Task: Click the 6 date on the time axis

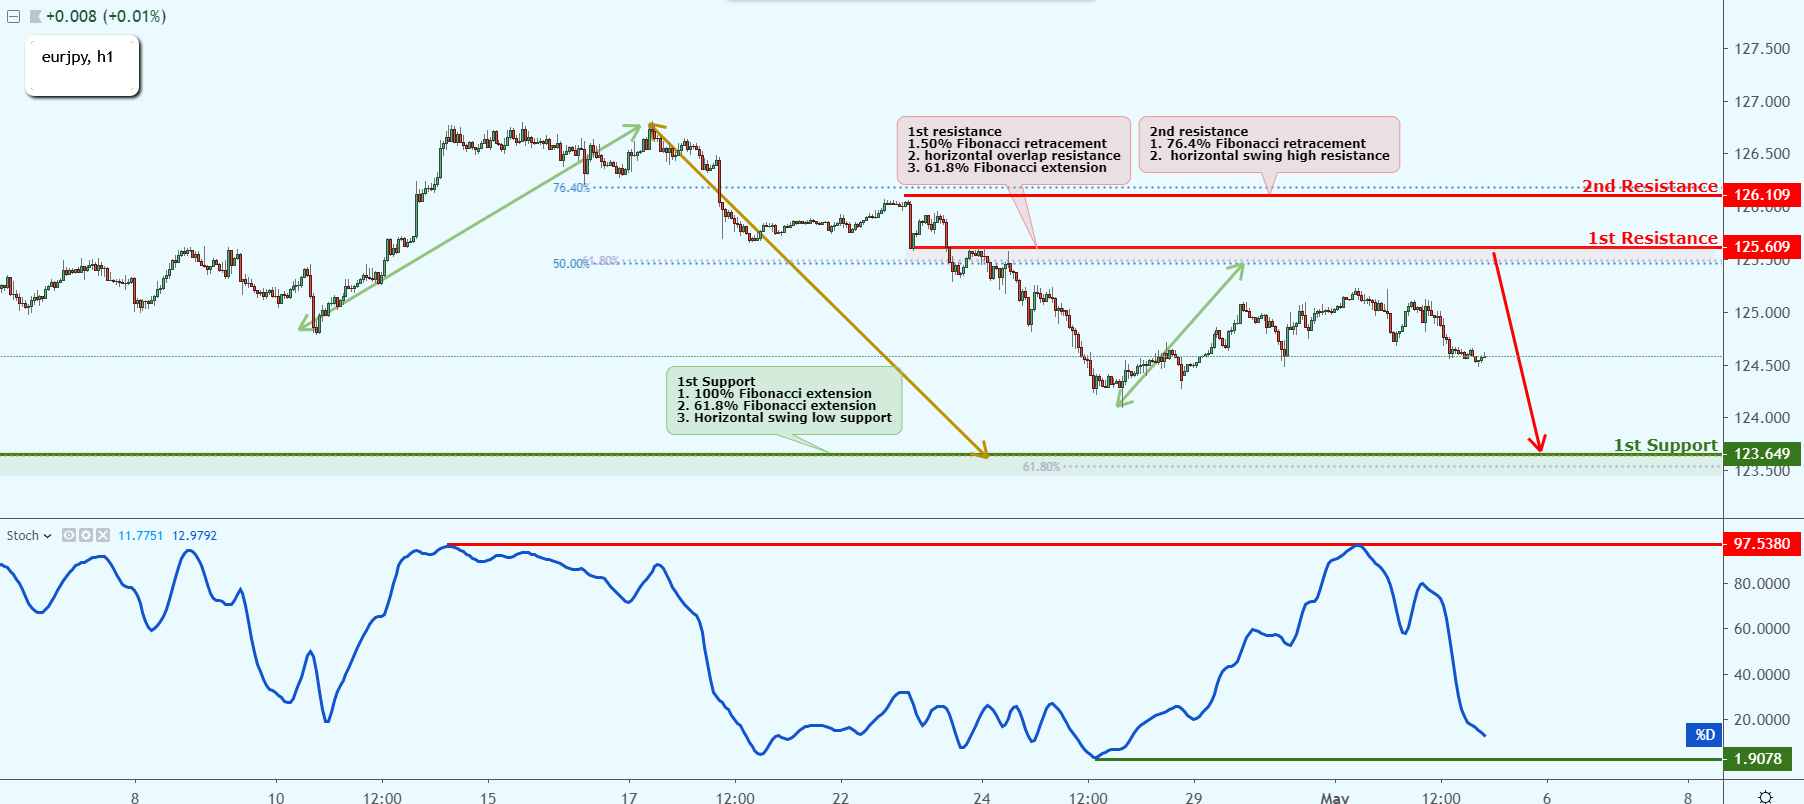Action: [x=1547, y=798]
